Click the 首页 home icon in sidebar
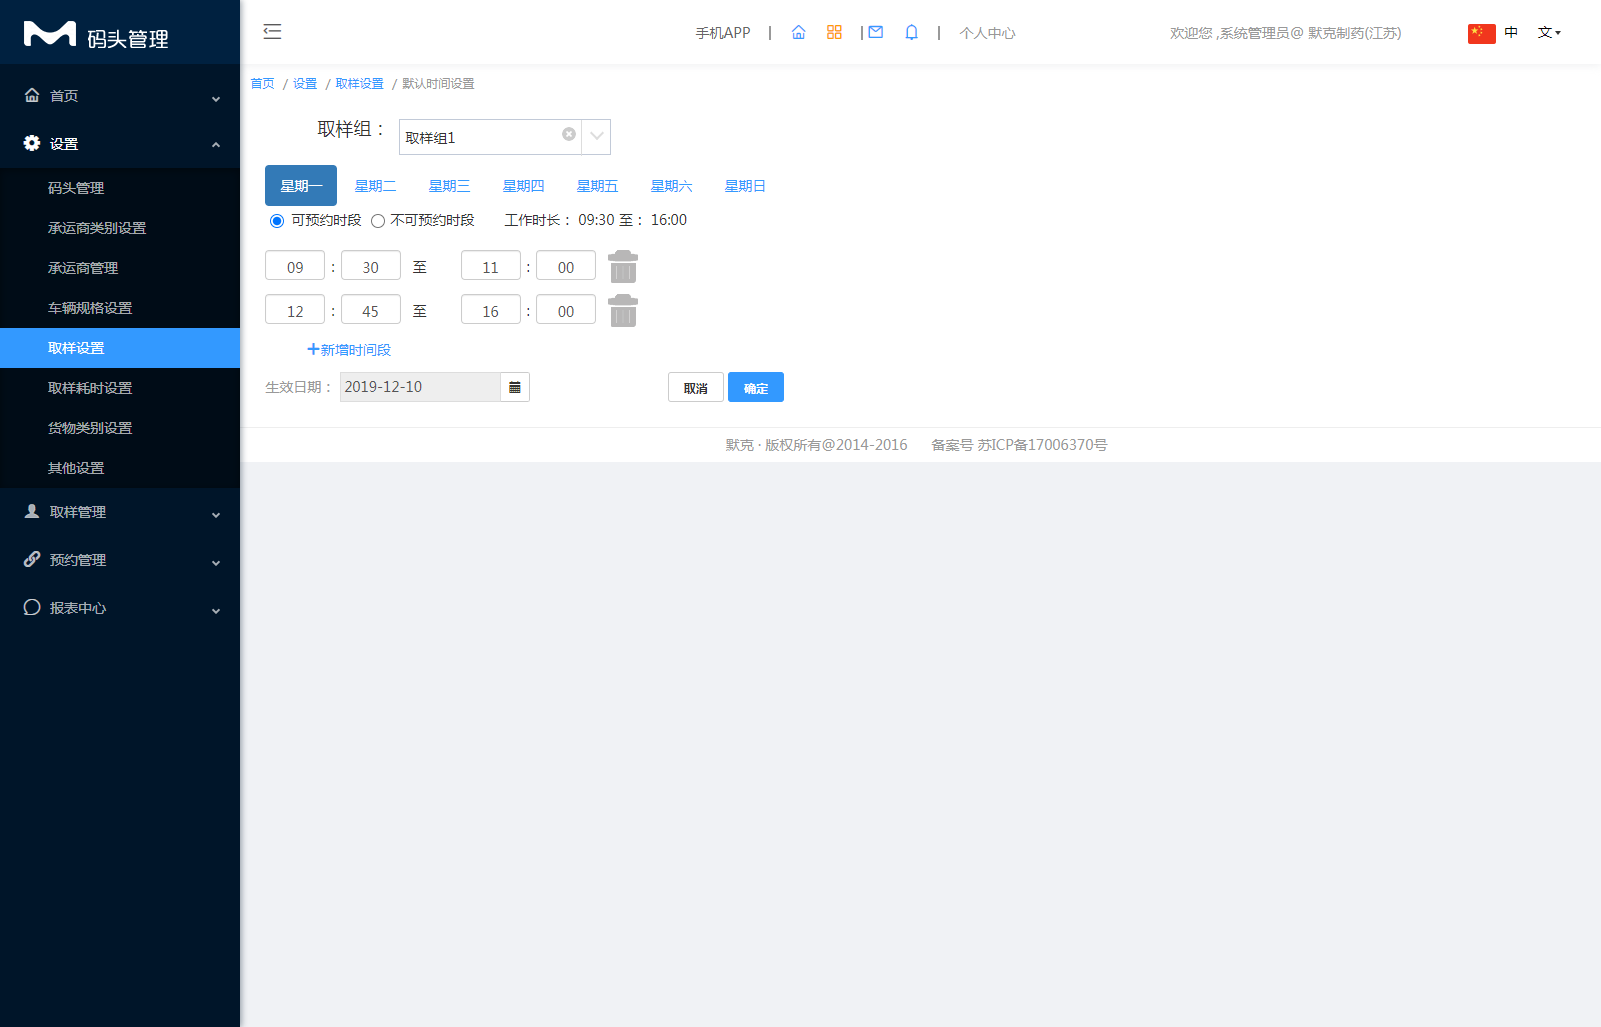 pos(32,95)
